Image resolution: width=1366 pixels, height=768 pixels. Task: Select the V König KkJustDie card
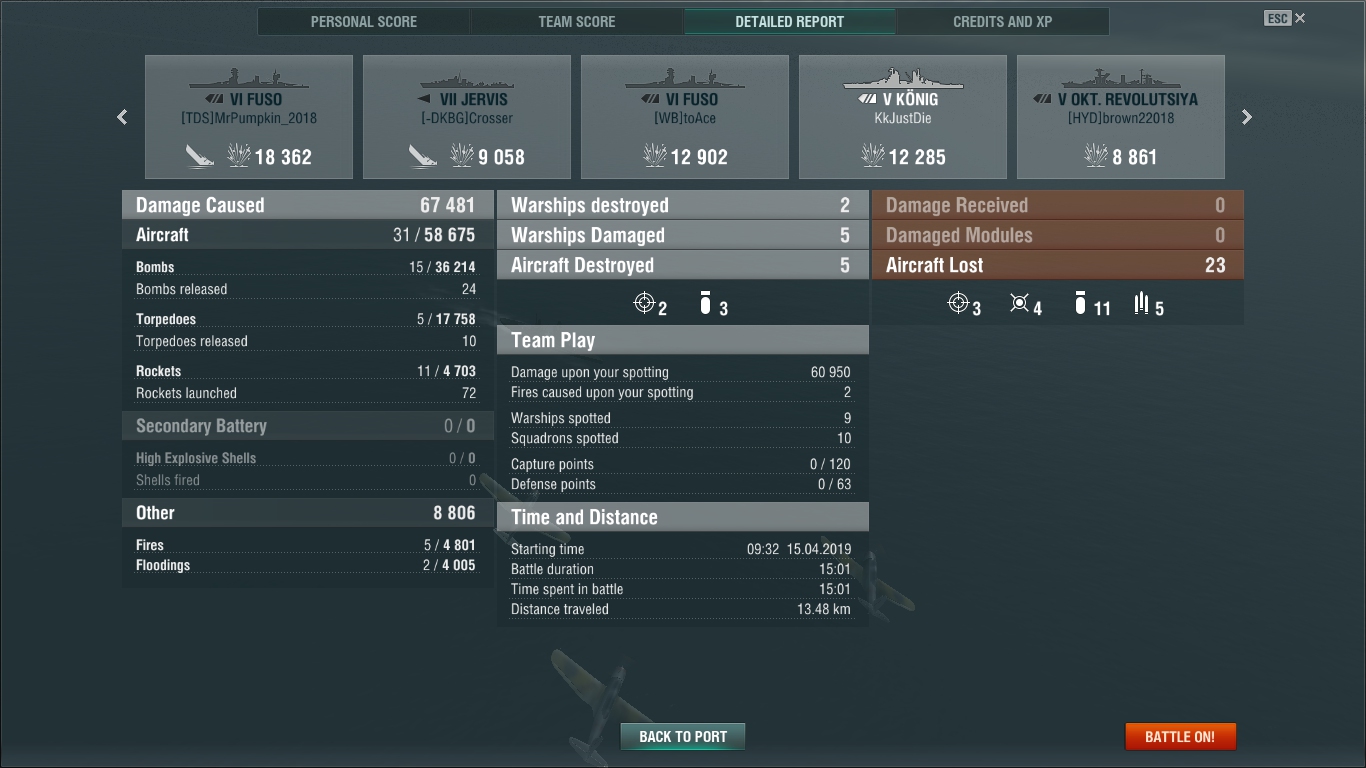pos(903,117)
